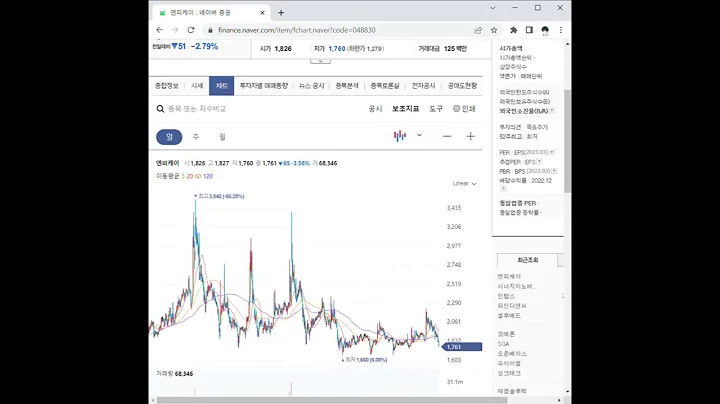The height and width of the screenshot is (404, 720).
Task: Bookmark this page with the star icon
Action: pyautogui.click(x=494, y=30)
